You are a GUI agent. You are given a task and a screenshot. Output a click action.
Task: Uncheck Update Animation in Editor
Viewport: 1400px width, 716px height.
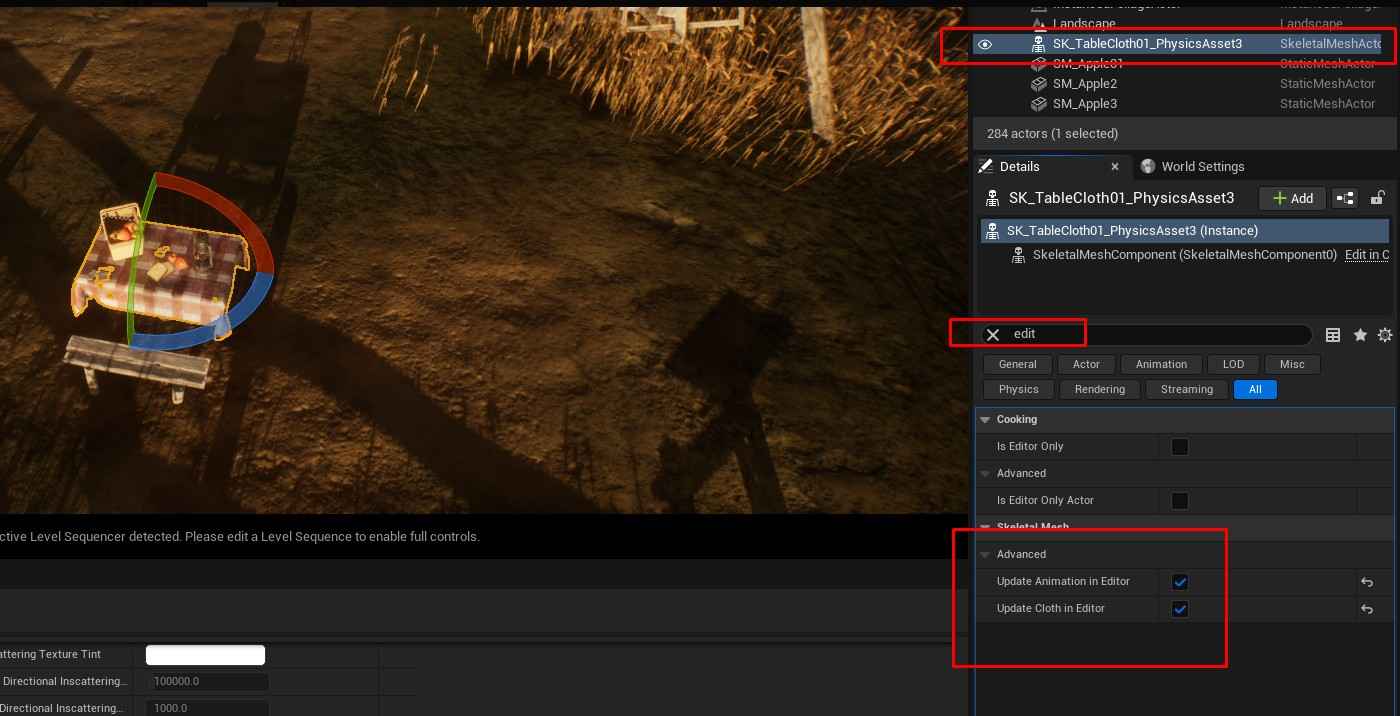click(x=1180, y=582)
